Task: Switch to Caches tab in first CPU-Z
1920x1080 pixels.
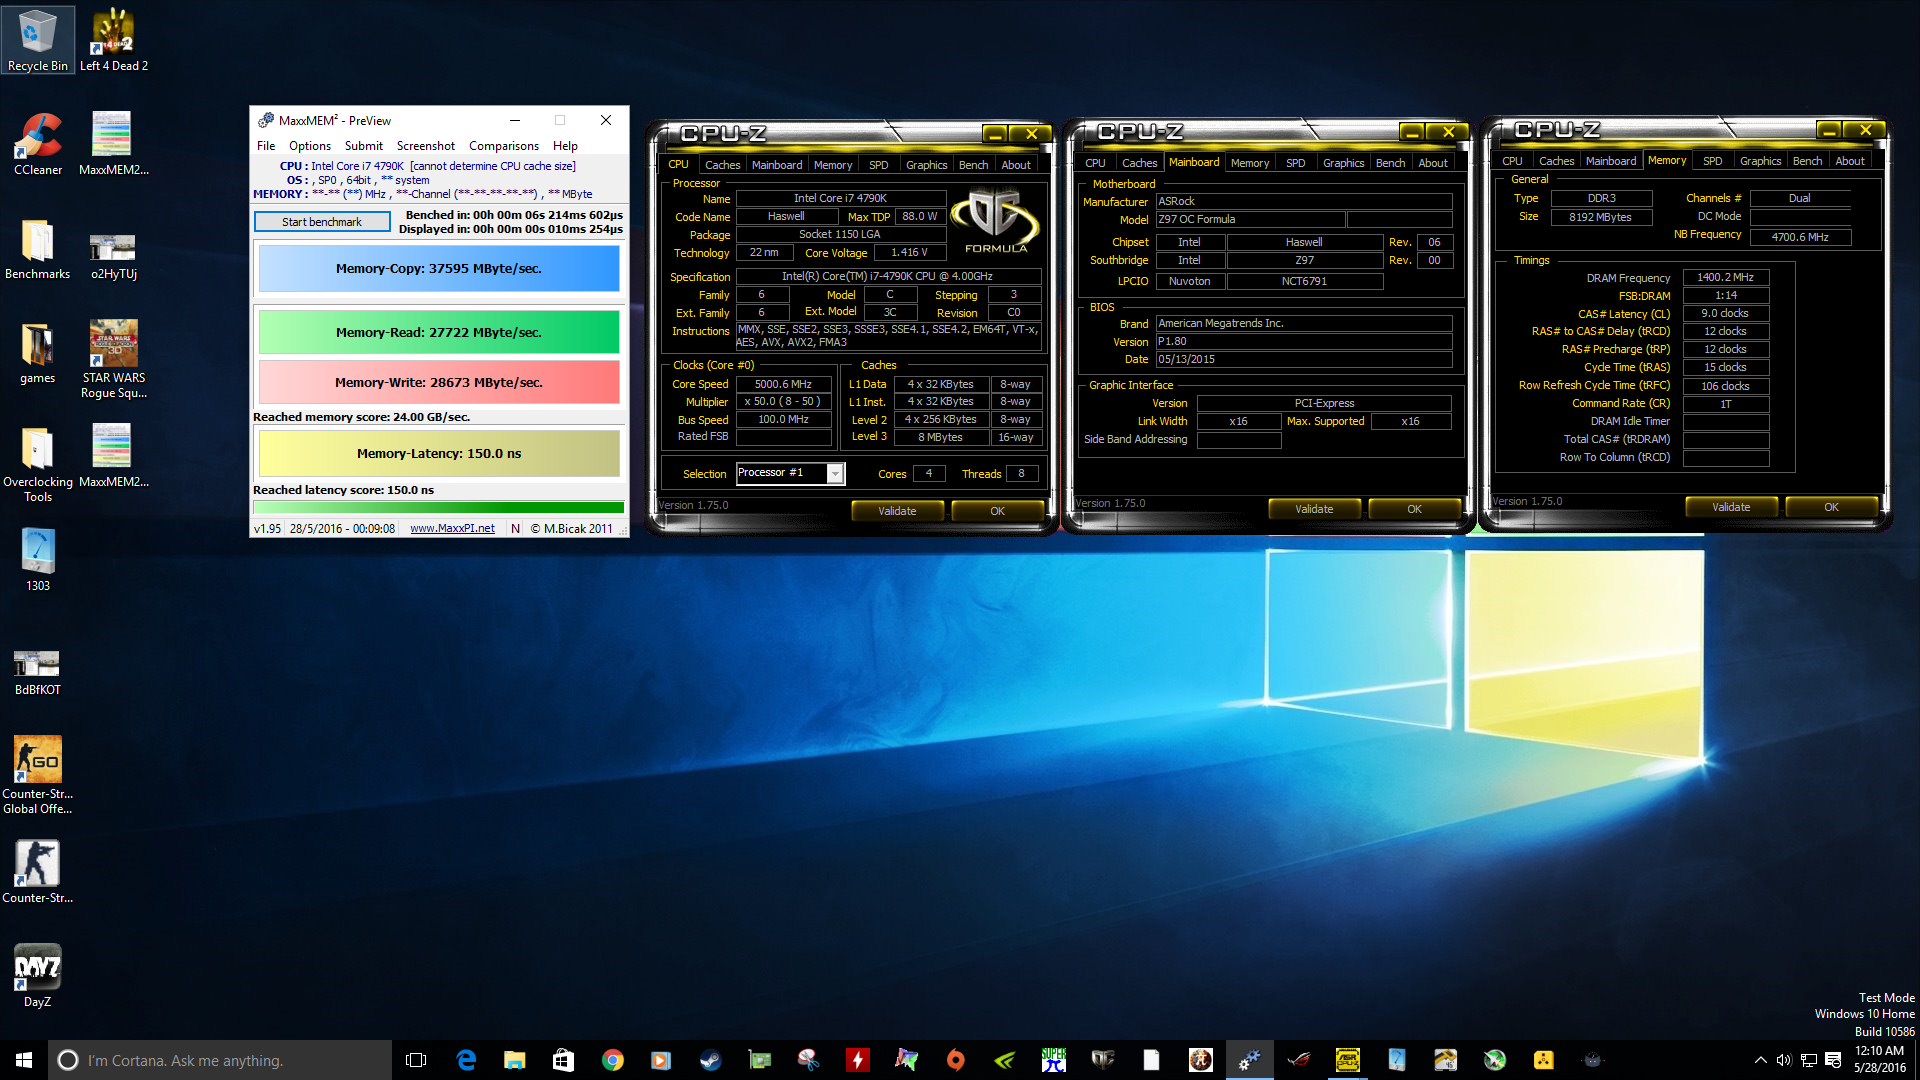Action: [x=722, y=165]
